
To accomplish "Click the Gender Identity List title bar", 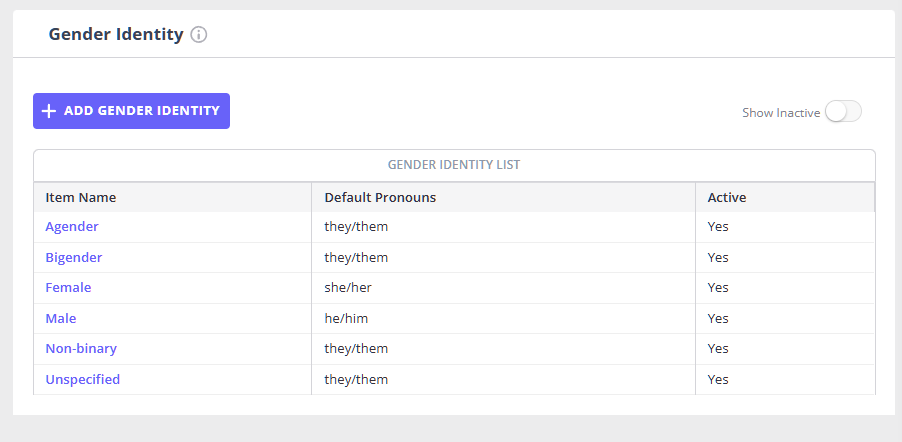I will click(x=454, y=165).
